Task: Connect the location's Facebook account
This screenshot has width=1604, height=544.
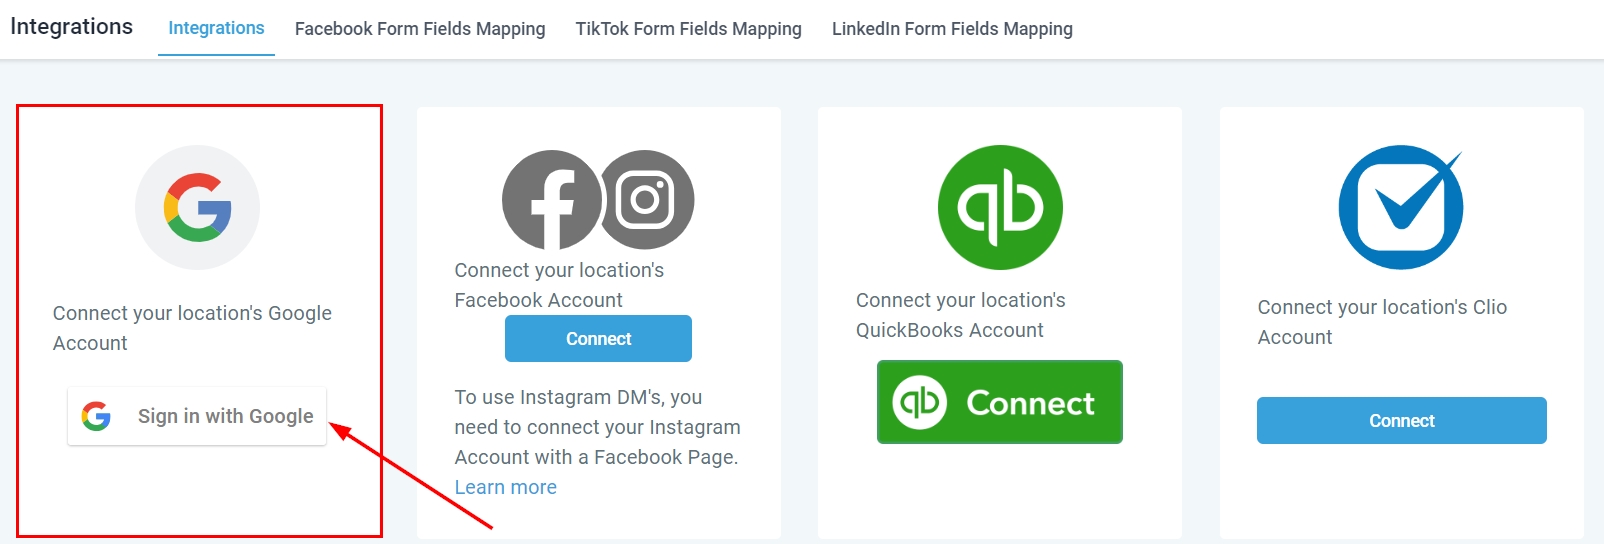Action: click(x=598, y=339)
